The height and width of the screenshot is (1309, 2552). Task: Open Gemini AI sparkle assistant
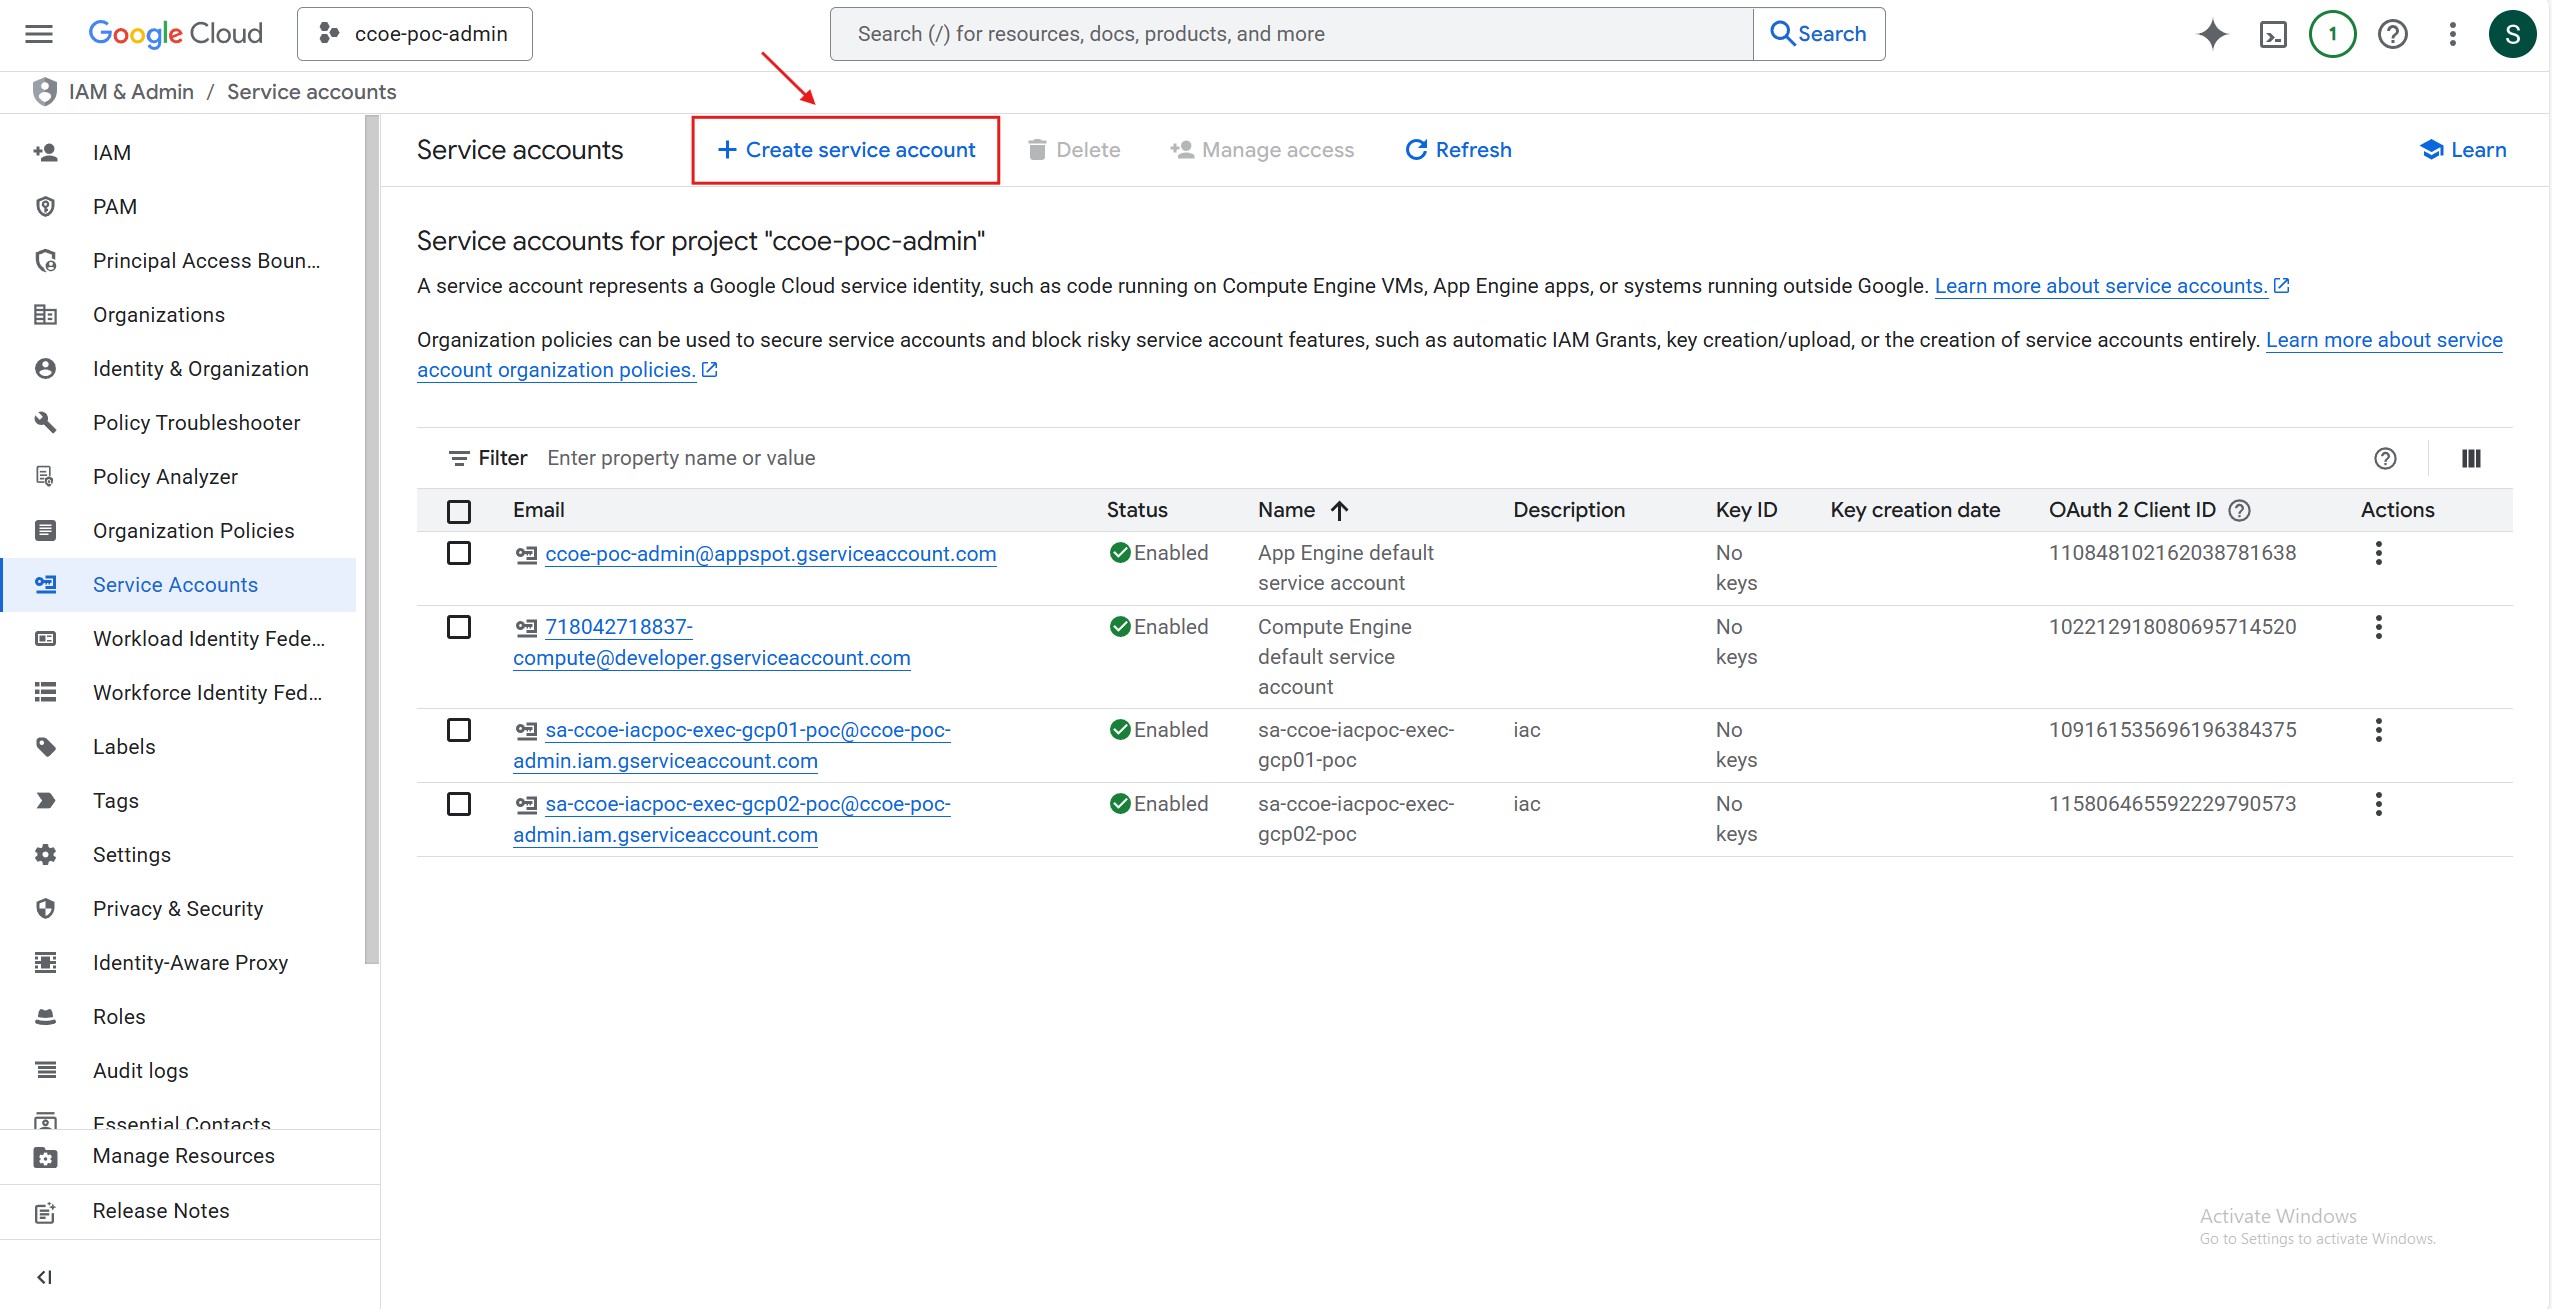tap(2213, 34)
